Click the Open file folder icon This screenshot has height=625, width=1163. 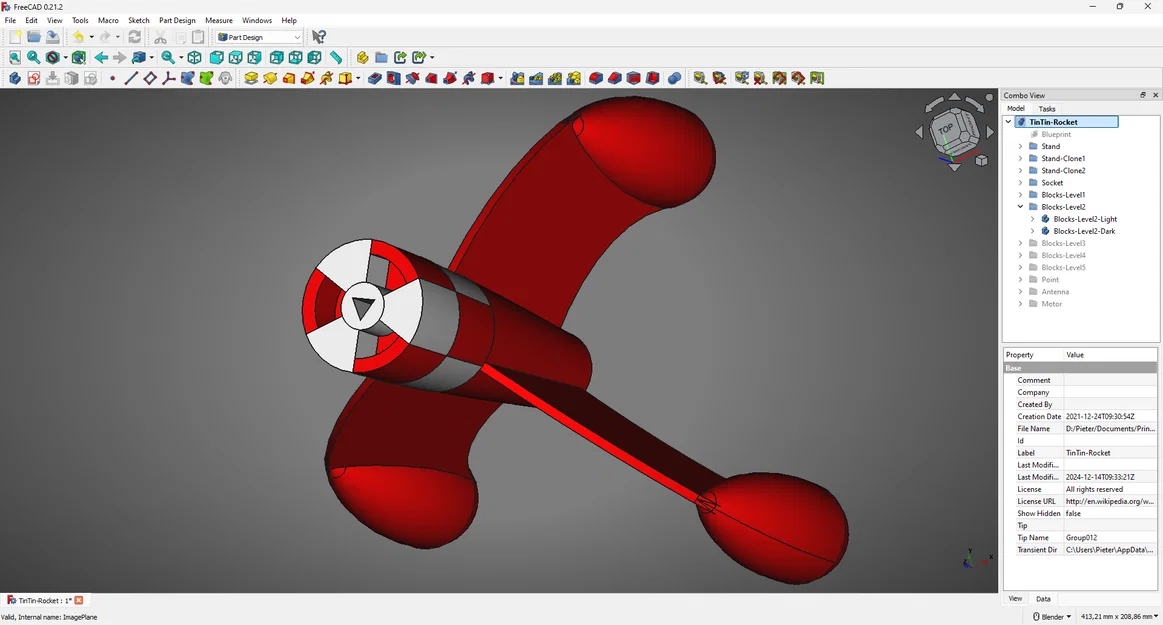pos(33,37)
